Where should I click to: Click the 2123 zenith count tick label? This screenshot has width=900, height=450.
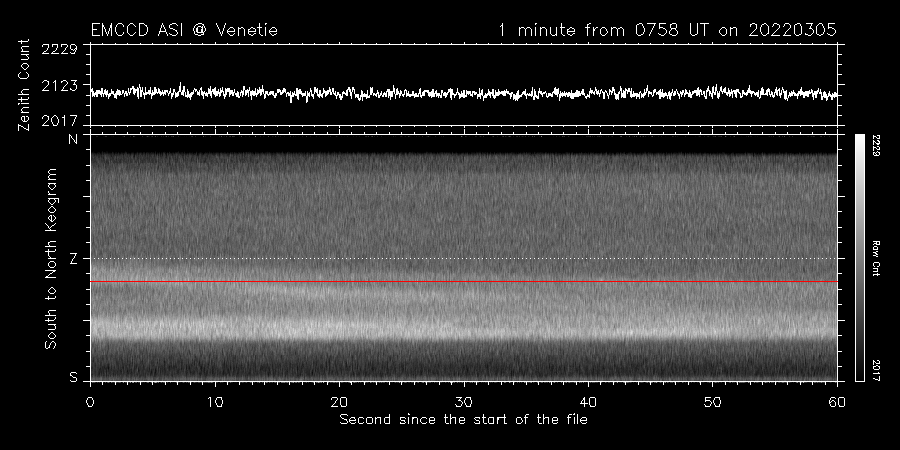point(60,86)
